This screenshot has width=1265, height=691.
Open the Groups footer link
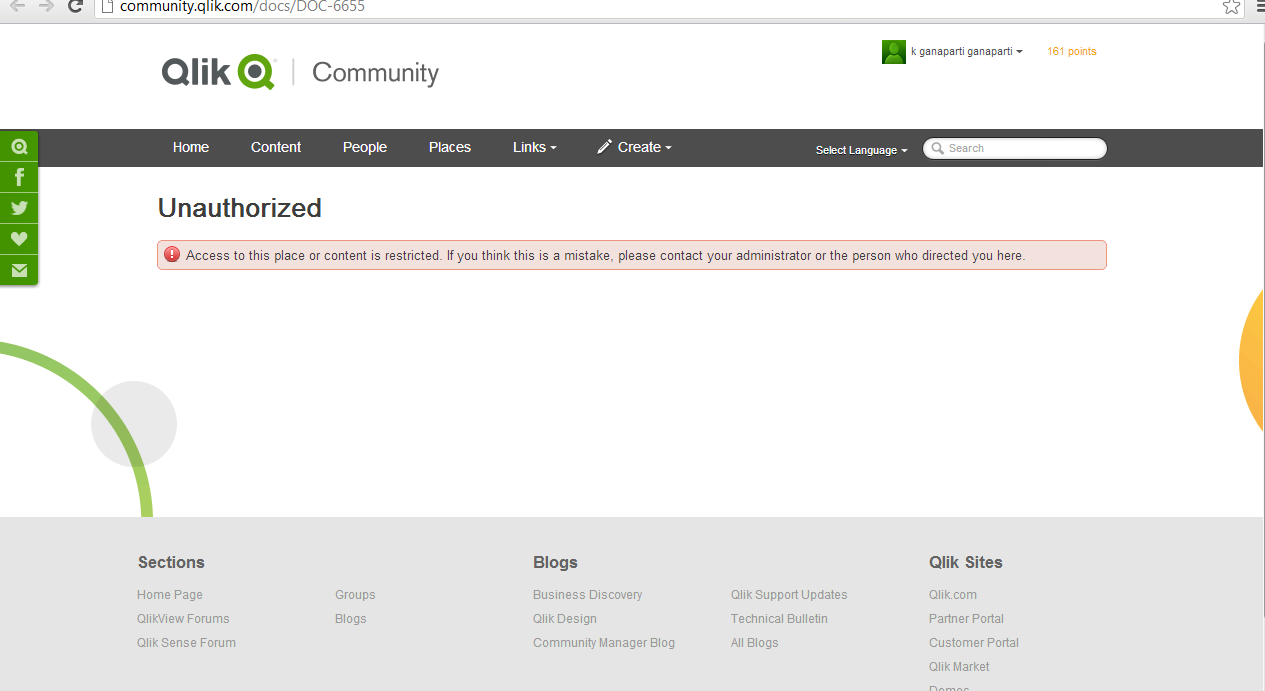point(355,595)
